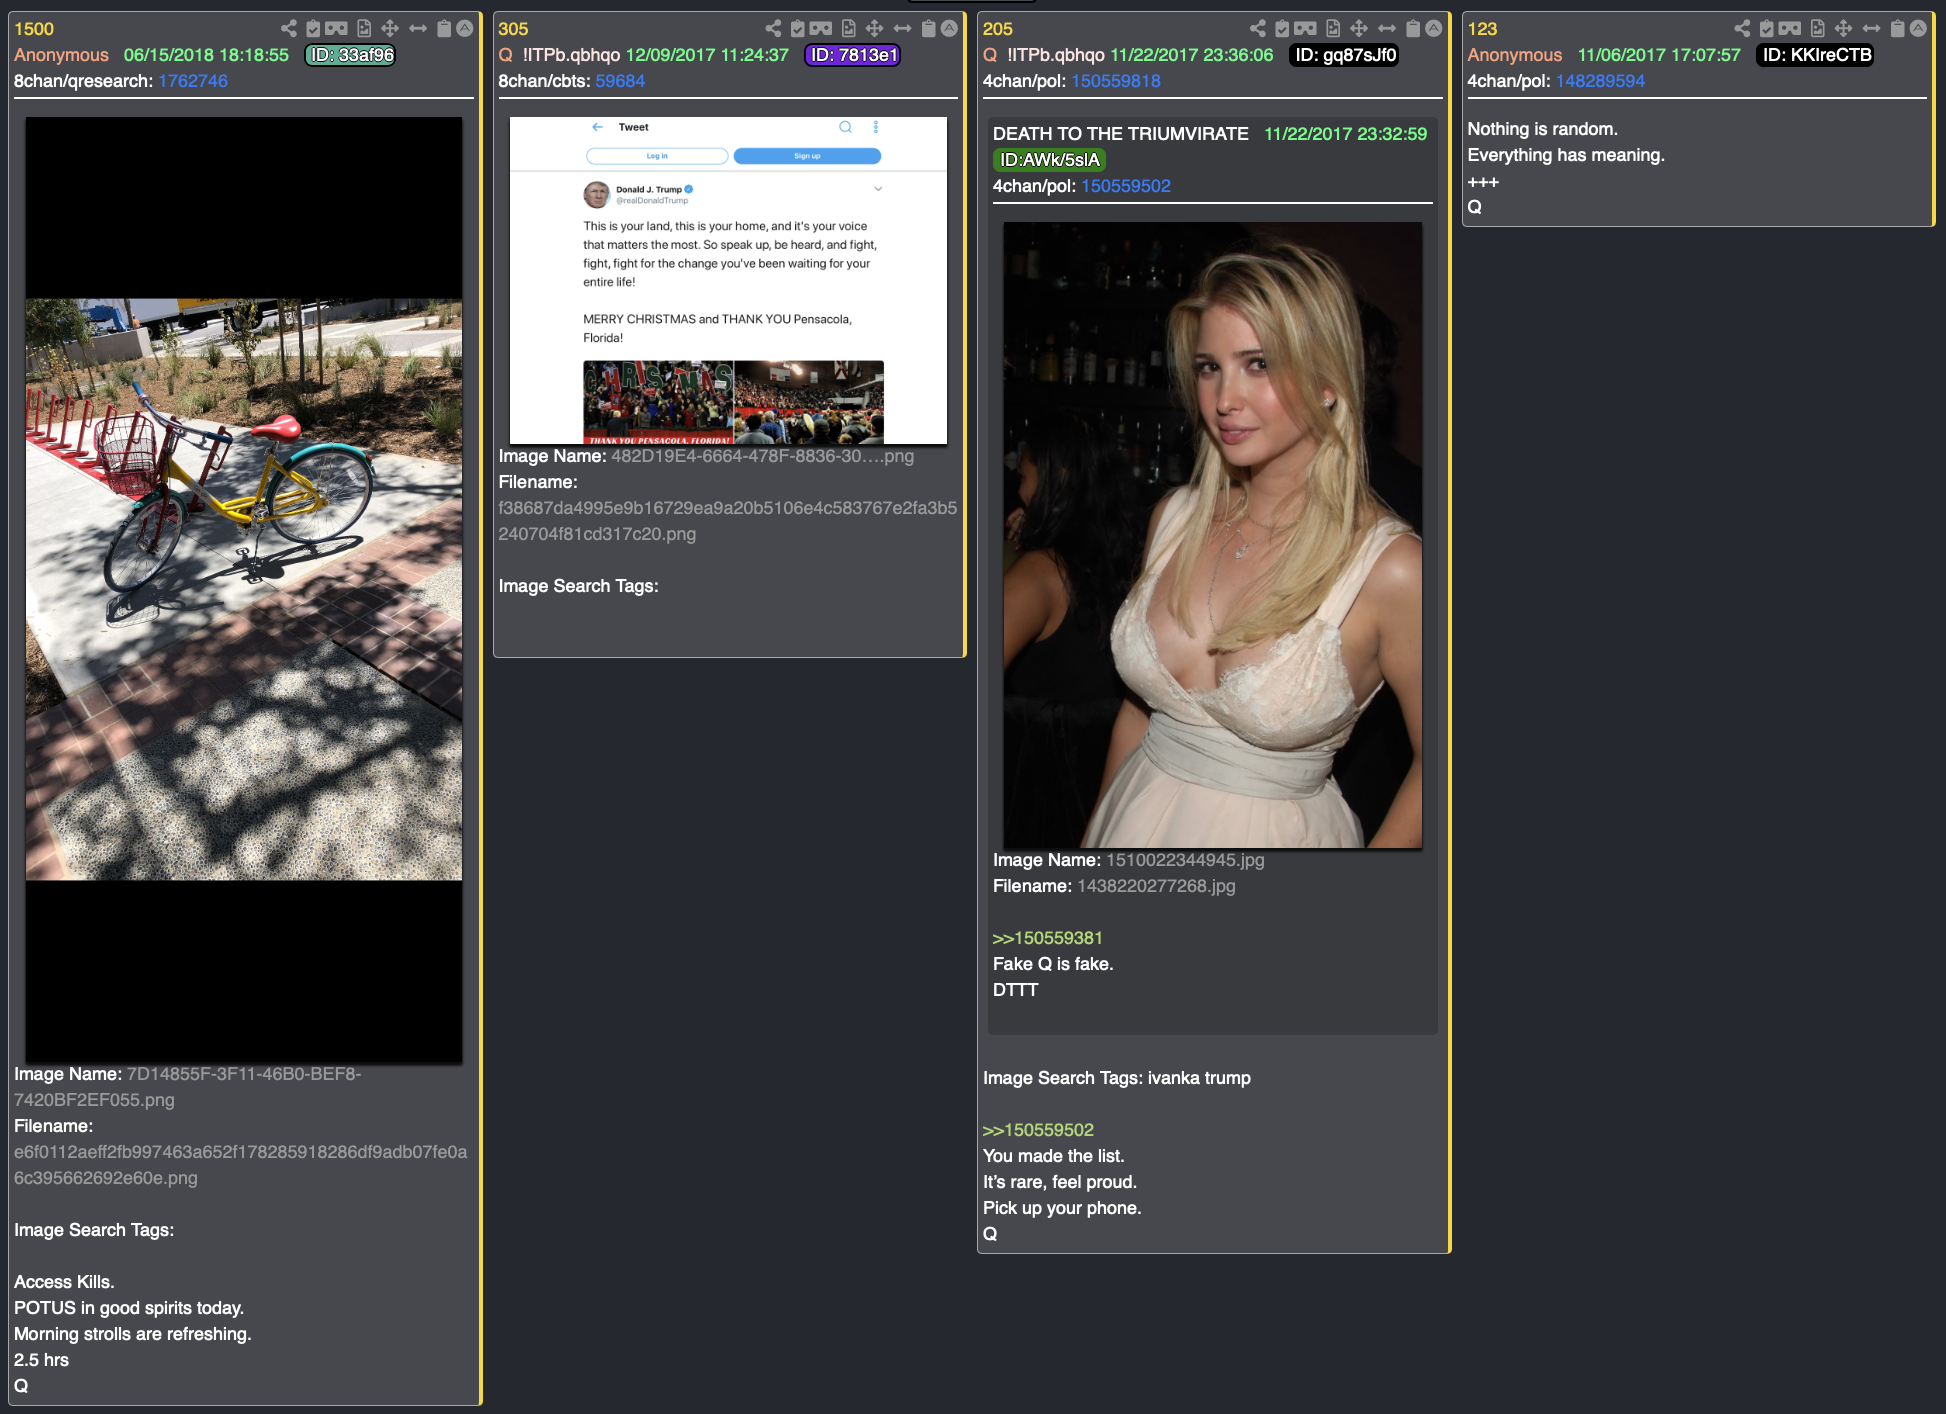Click the four-way move icon on post 123
The image size is (1946, 1414).
point(1843,28)
